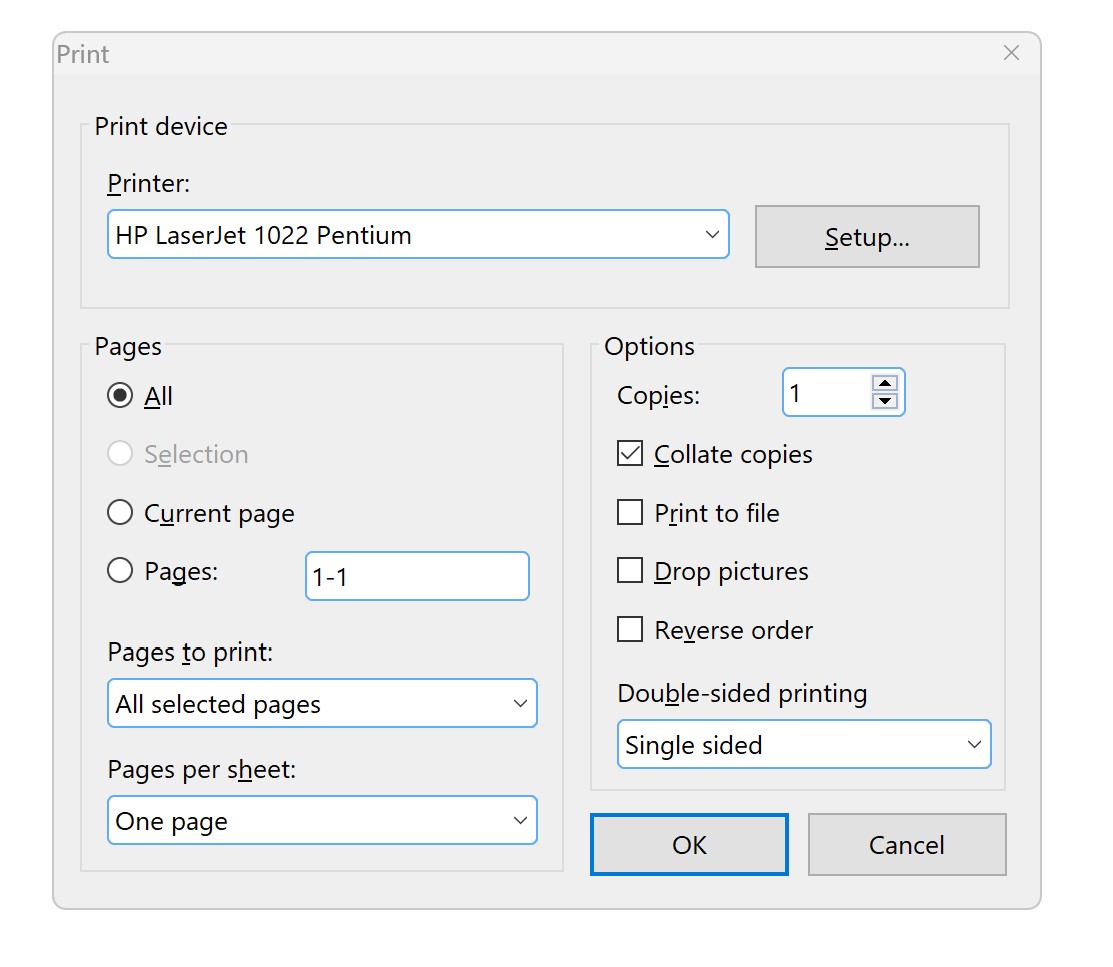Select the All pages radio button

point(120,396)
